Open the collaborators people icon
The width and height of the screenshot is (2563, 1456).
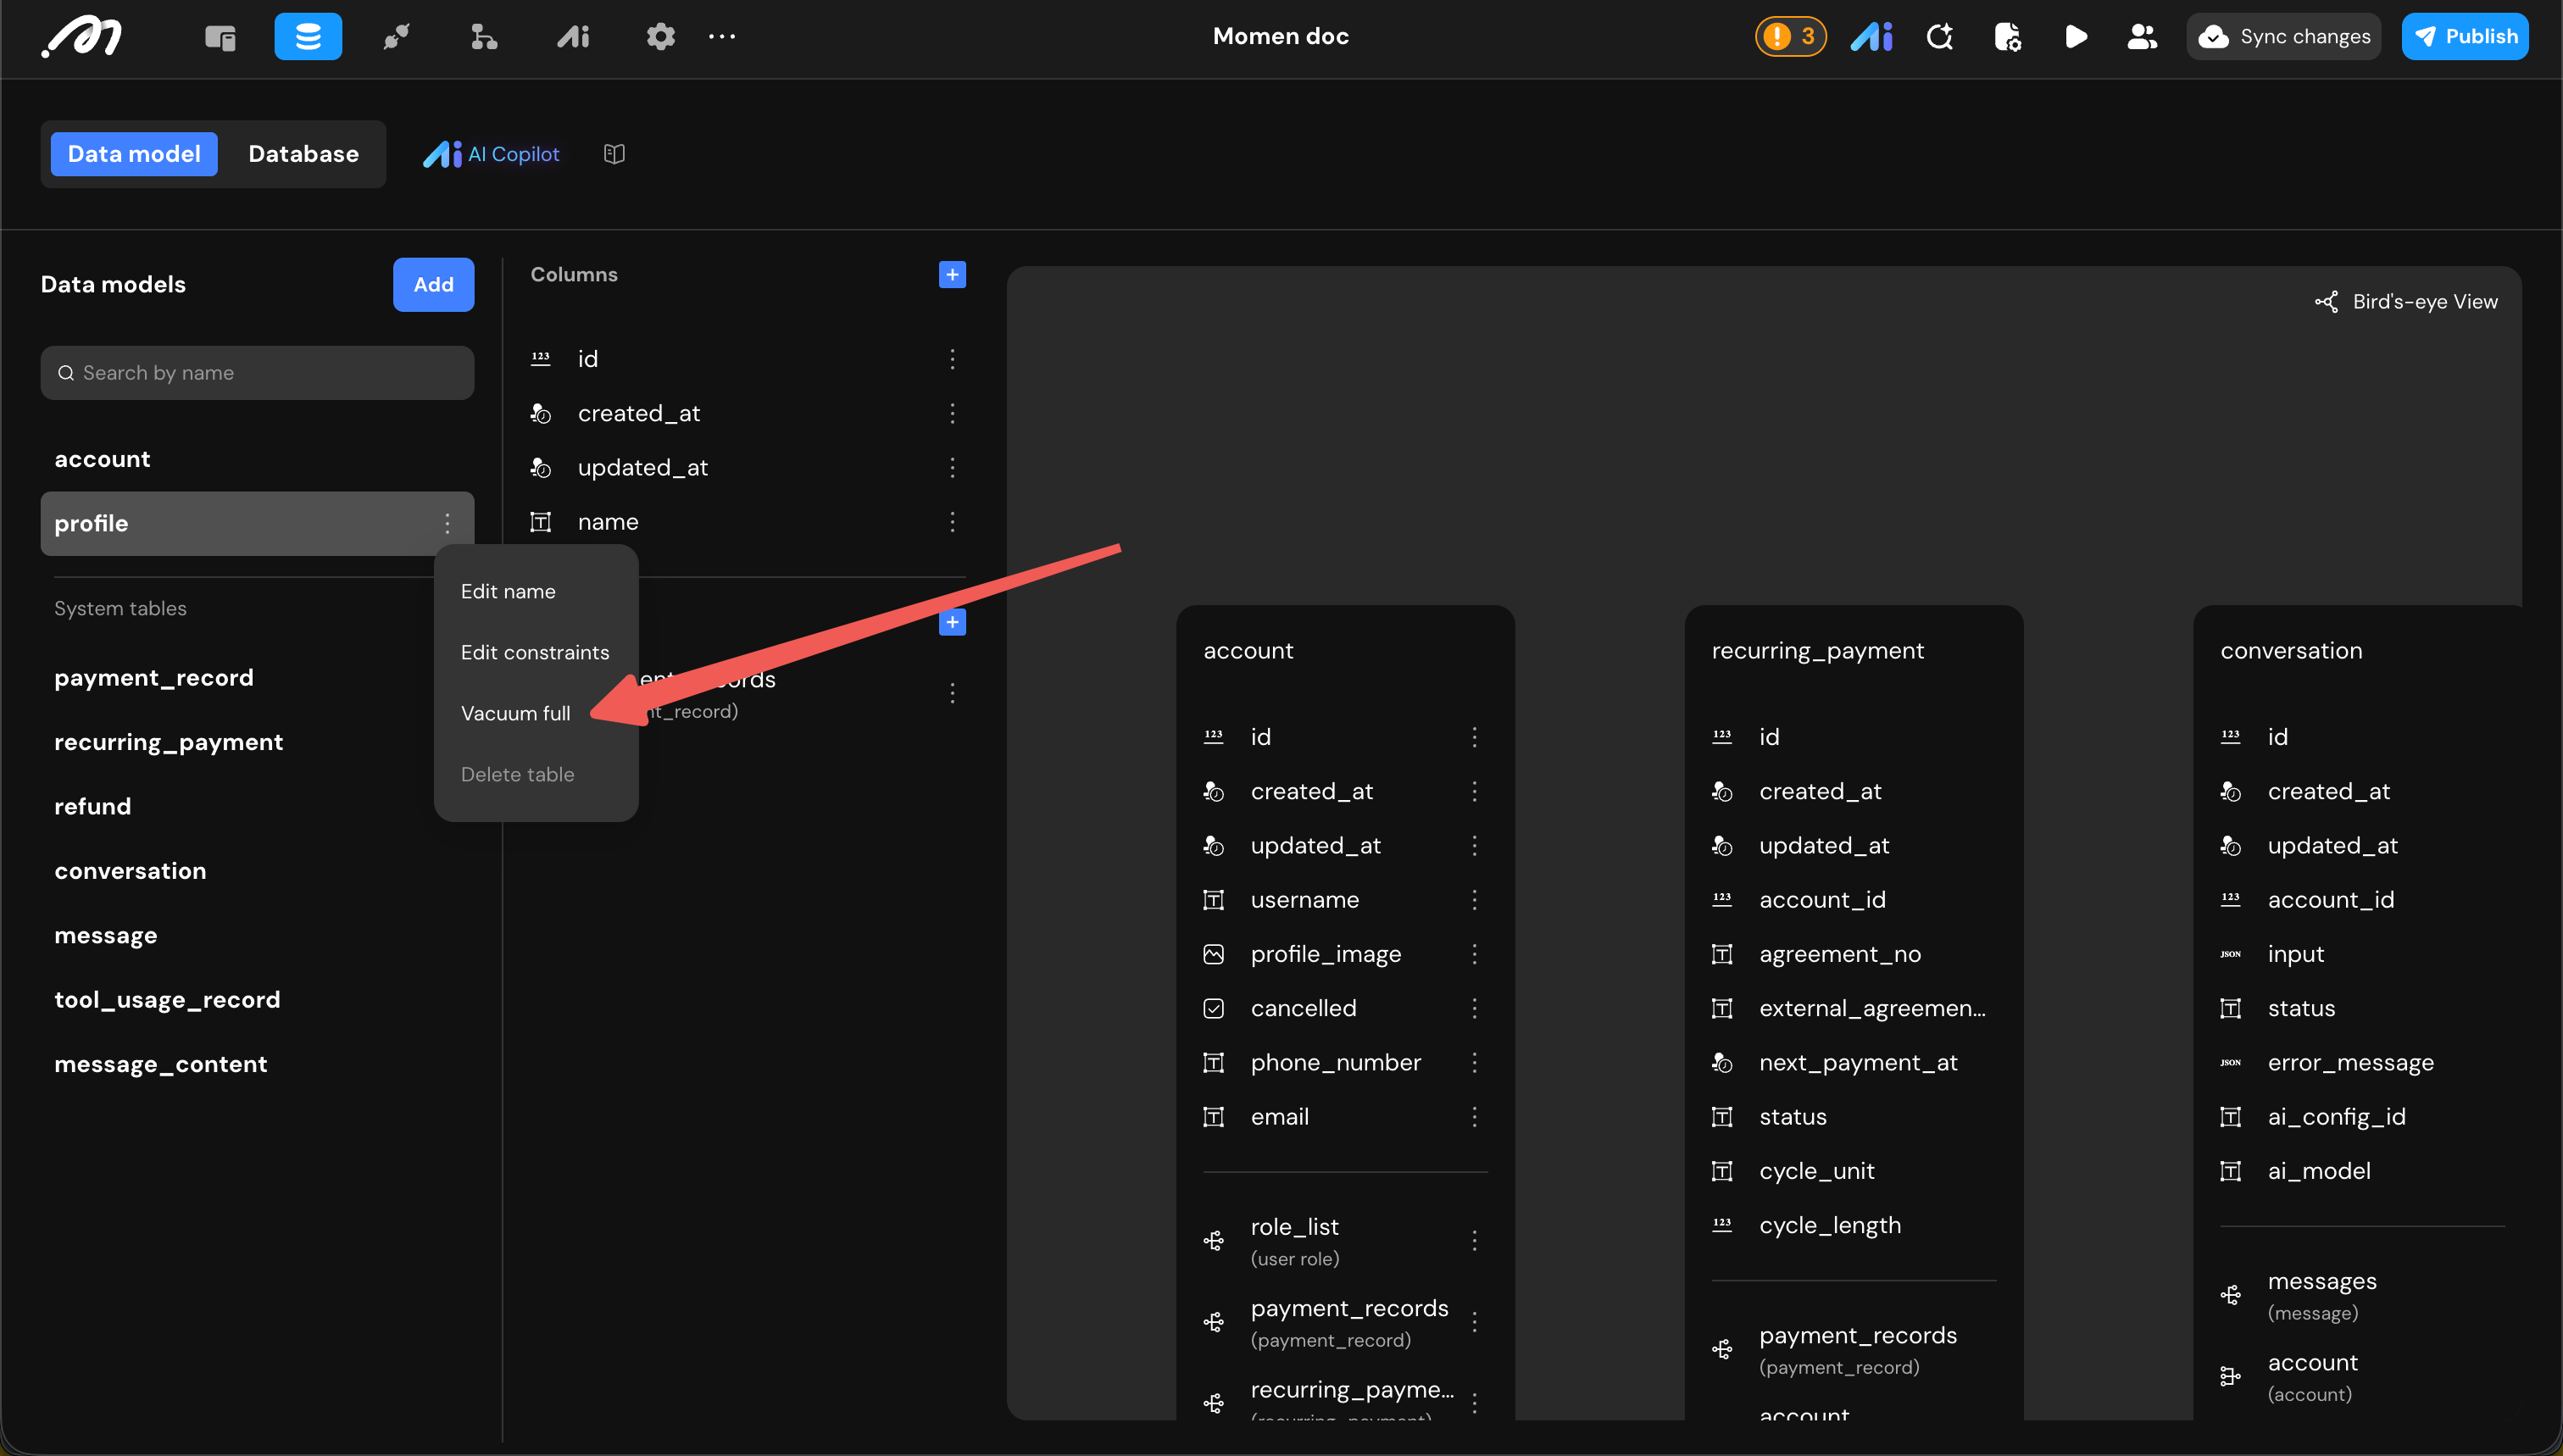(x=2141, y=37)
